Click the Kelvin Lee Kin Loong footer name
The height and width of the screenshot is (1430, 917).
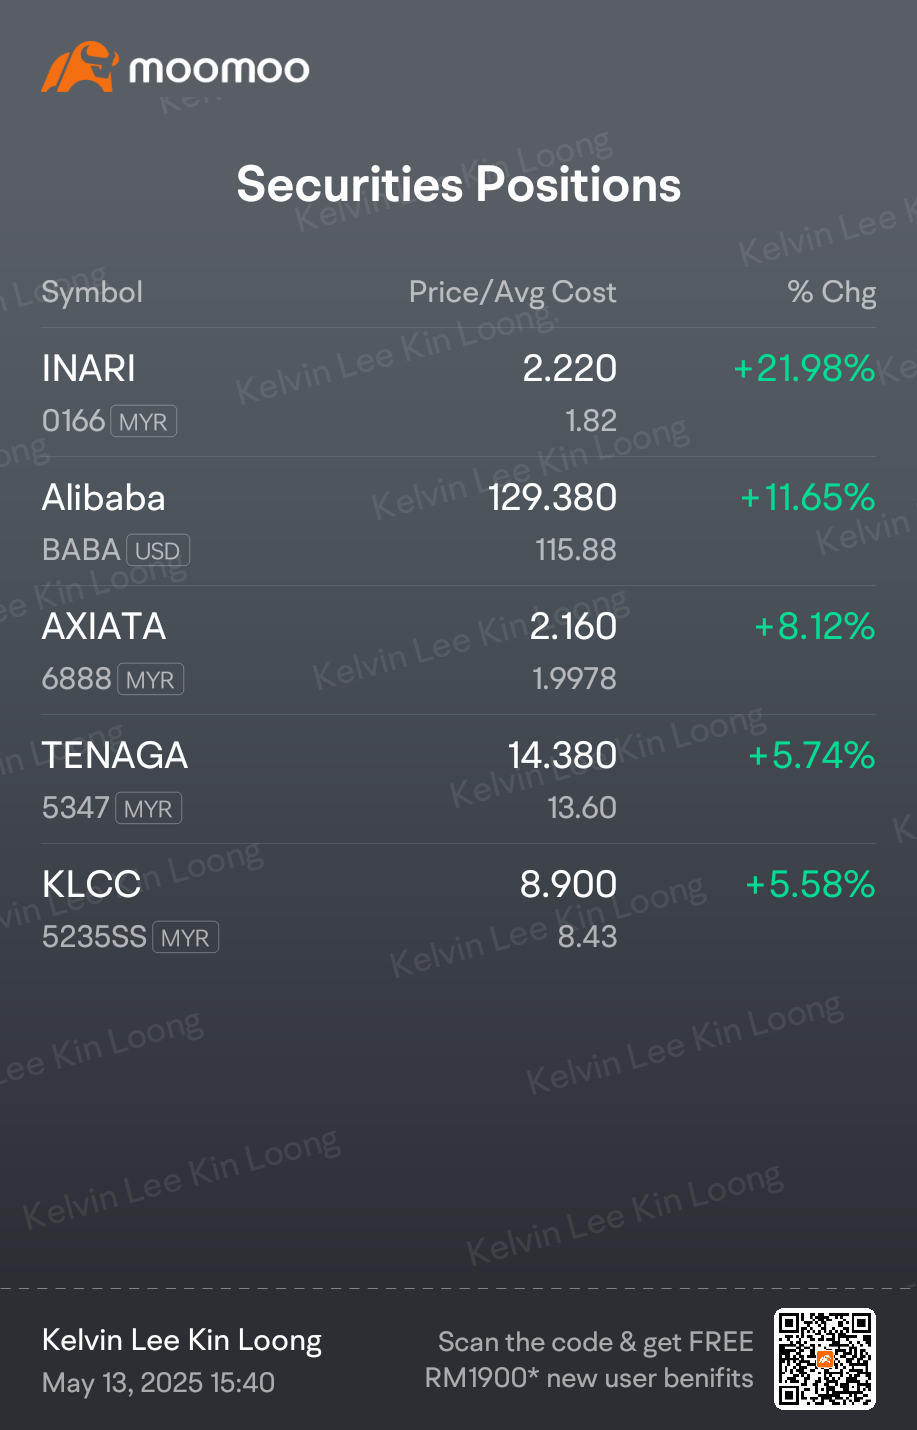pyautogui.click(x=182, y=1341)
